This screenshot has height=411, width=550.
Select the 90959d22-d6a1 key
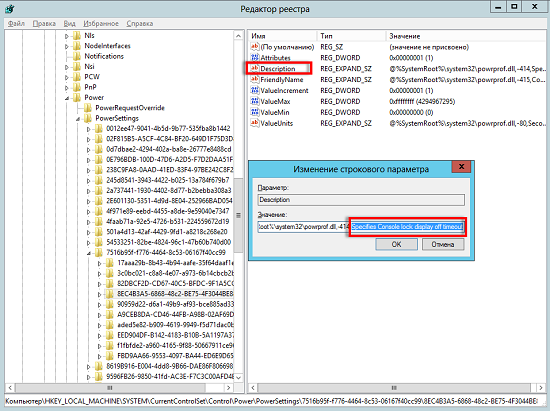tap(175, 304)
